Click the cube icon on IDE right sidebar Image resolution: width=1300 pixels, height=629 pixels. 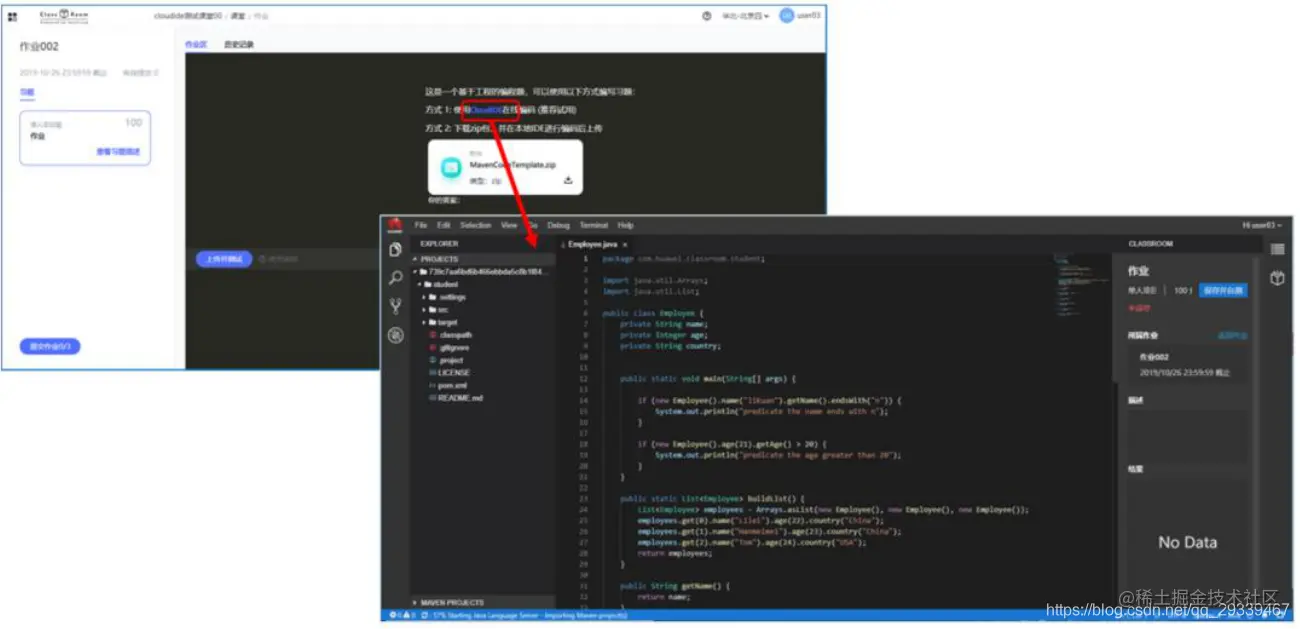1277,278
